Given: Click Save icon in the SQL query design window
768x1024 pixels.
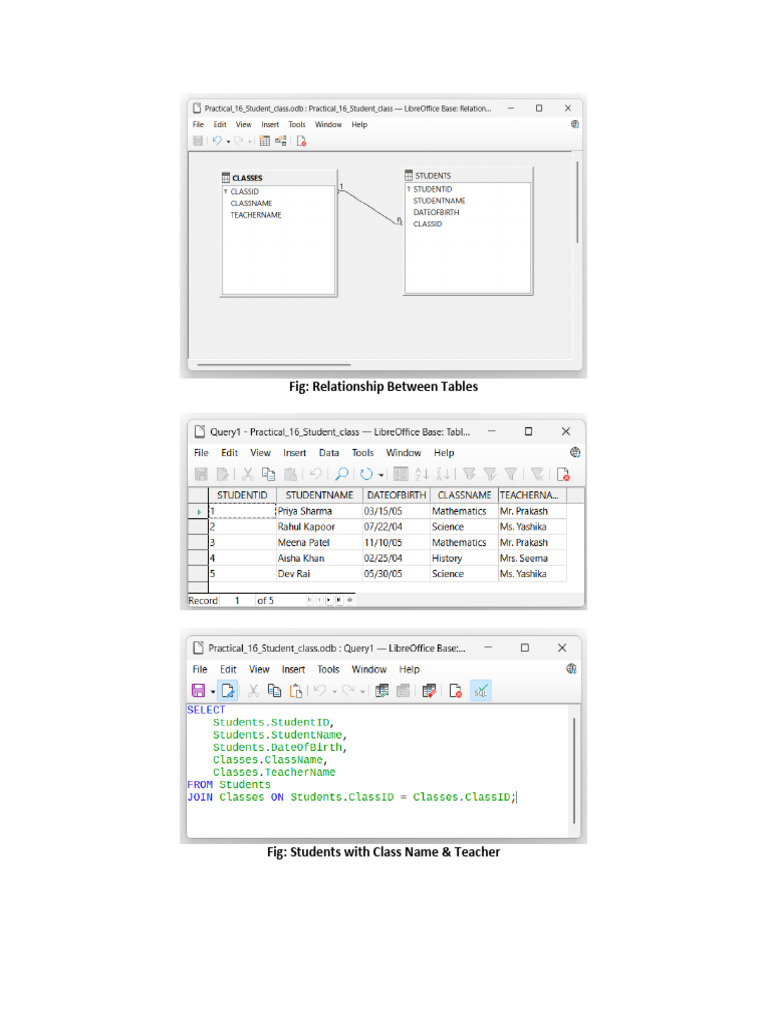Looking at the screenshot, I should (x=199, y=690).
